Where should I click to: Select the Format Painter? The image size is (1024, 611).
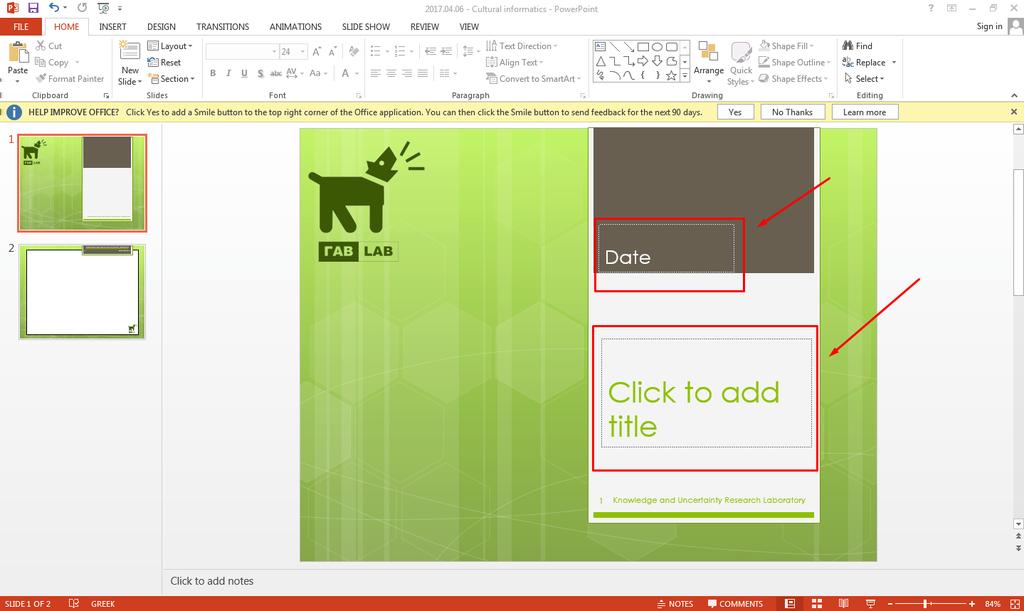(x=69, y=78)
